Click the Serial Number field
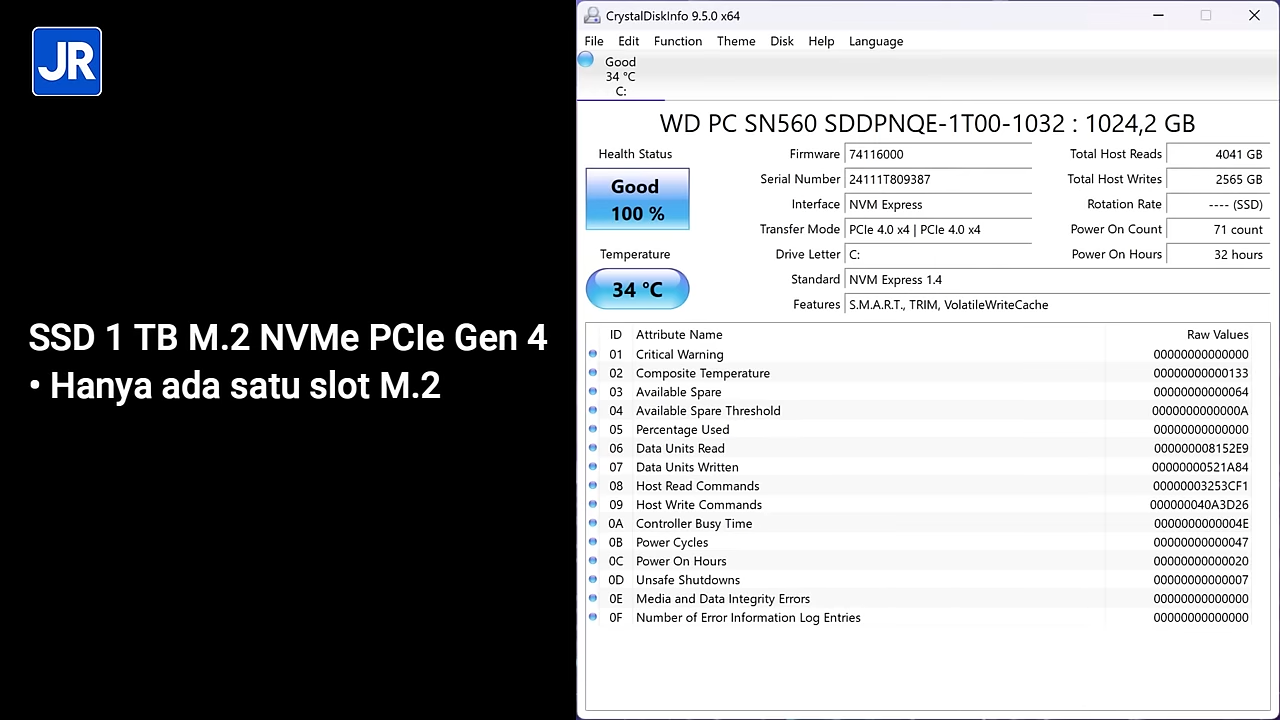 point(938,180)
